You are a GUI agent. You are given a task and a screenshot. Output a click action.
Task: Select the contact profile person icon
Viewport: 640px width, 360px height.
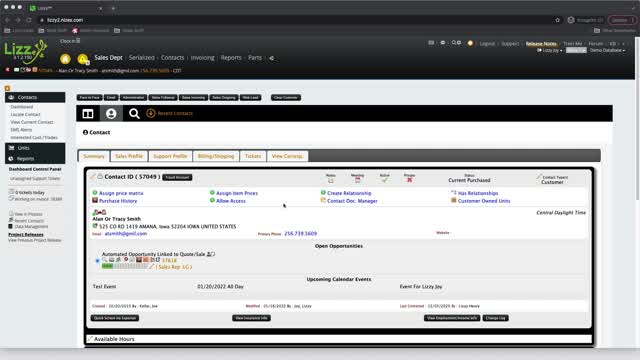point(111,113)
